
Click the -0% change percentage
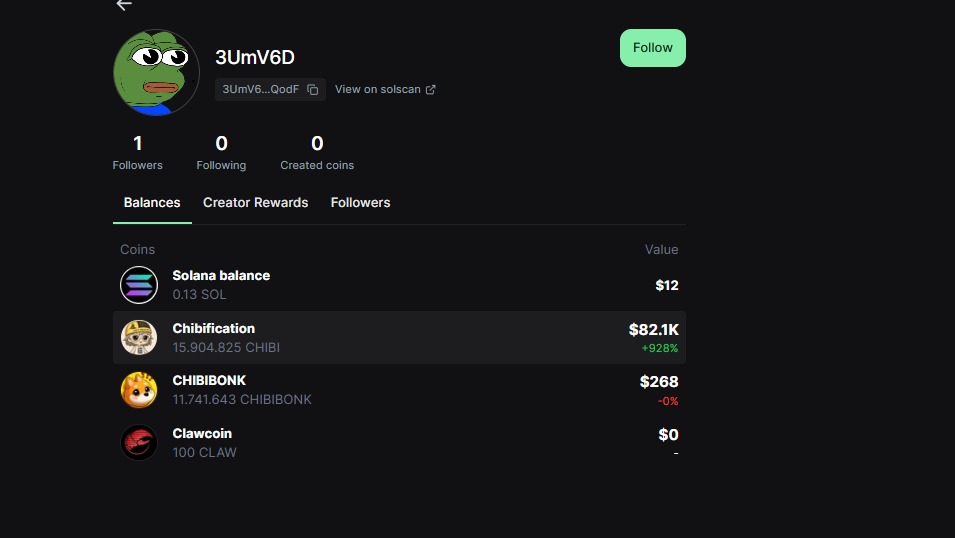click(x=668, y=401)
